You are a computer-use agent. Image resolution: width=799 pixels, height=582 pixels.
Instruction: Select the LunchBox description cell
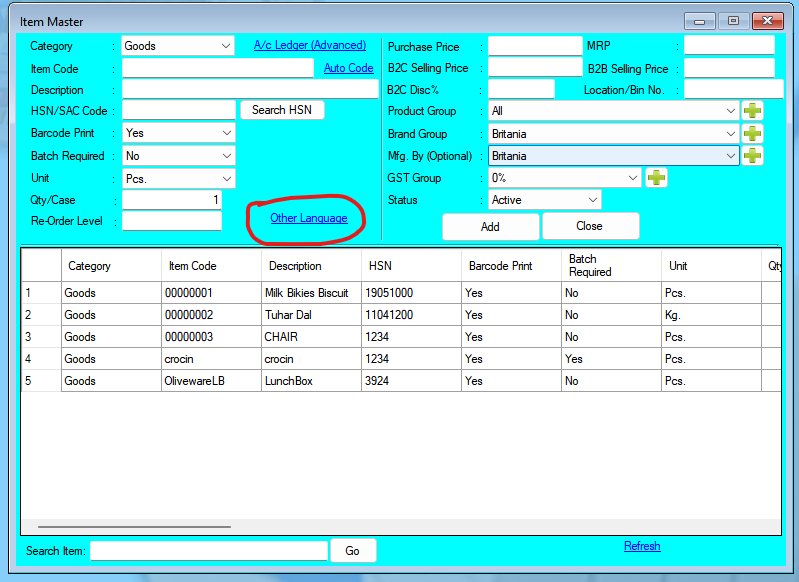311,381
